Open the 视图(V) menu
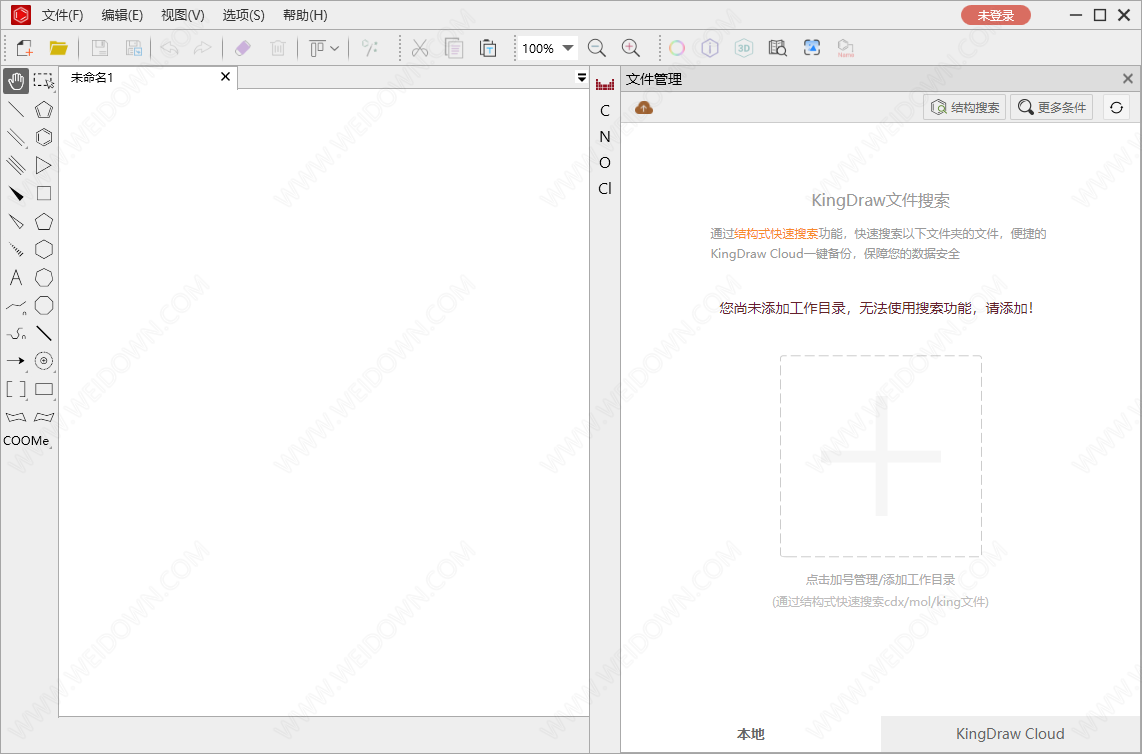1142x754 pixels. click(x=183, y=15)
